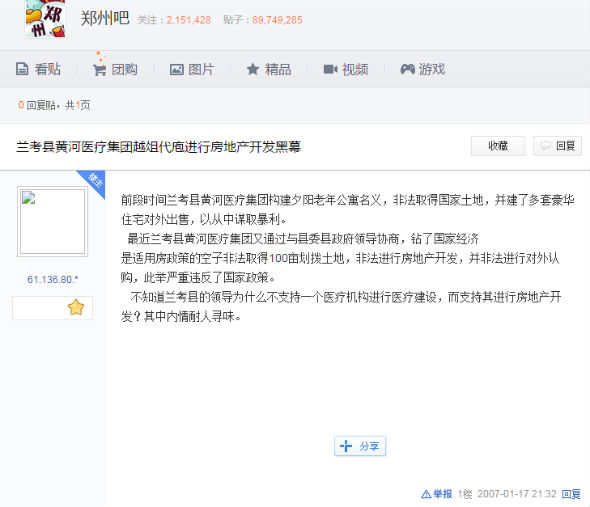
Task: Click the 回复 button beside the post title
Action: 557,146
